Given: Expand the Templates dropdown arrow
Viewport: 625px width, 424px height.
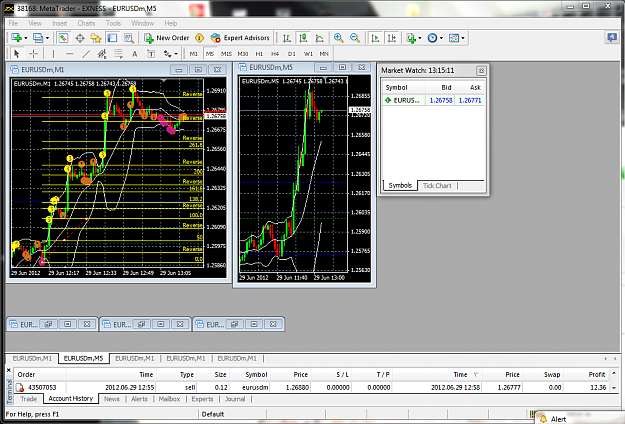Looking at the screenshot, I should point(463,38).
